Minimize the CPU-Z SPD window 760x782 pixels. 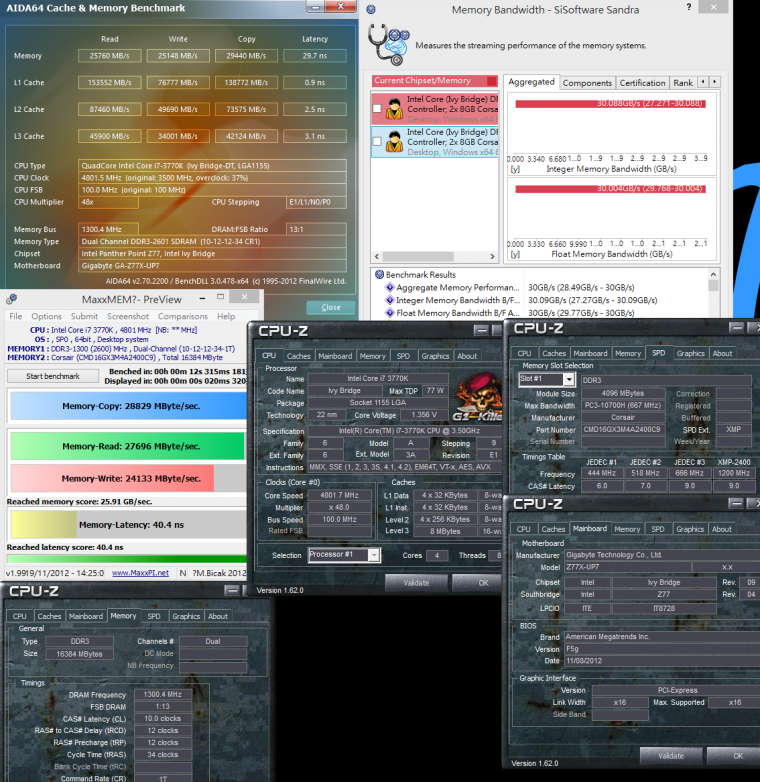pos(736,328)
